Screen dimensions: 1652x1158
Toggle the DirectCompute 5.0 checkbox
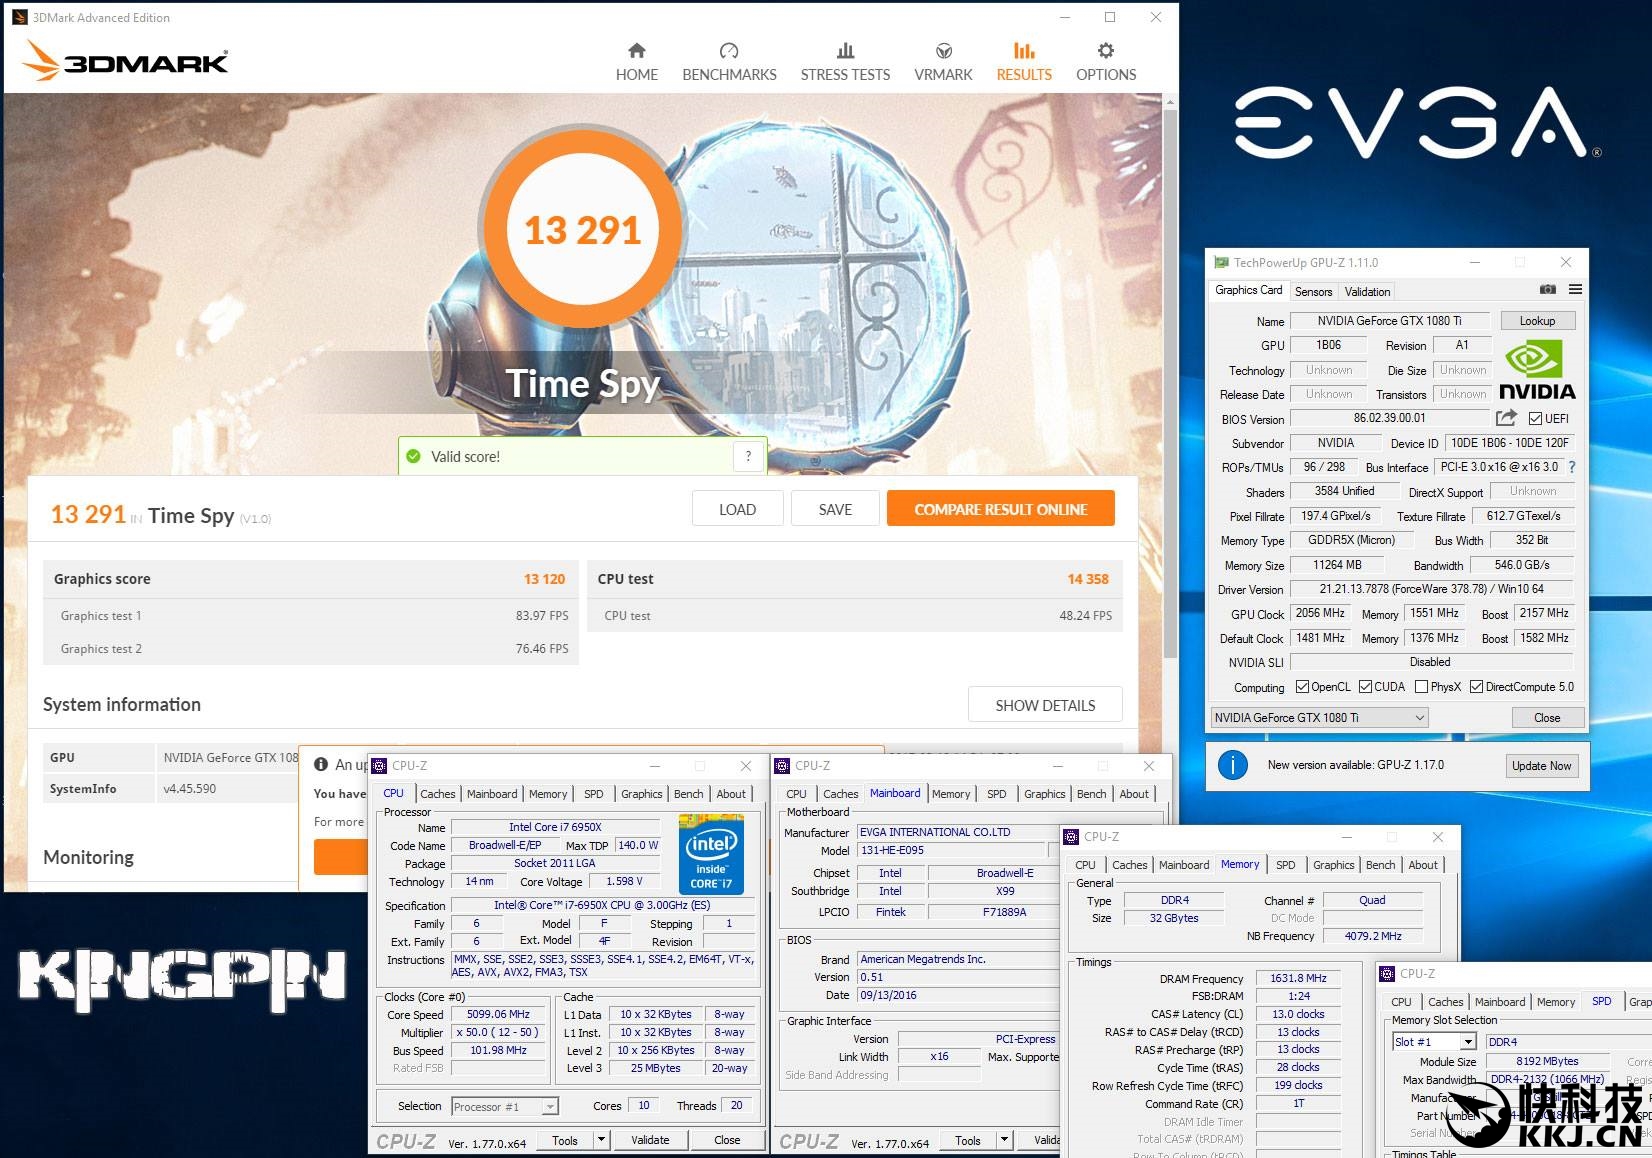[1476, 687]
